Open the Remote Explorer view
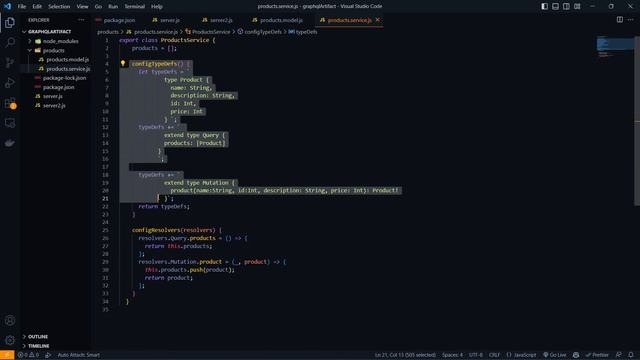The image size is (640, 360). click(x=10, y=123)
